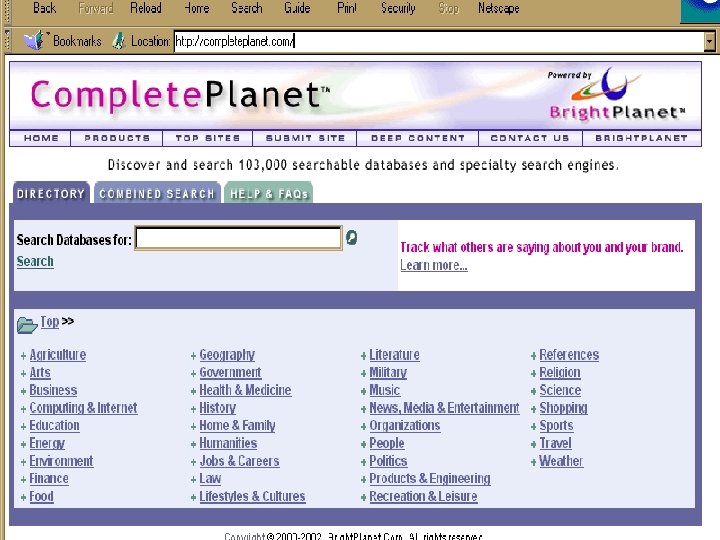This screenshot has width=720, height=540.
Task: Open the Shopping category link
Action: click(563, 408)
